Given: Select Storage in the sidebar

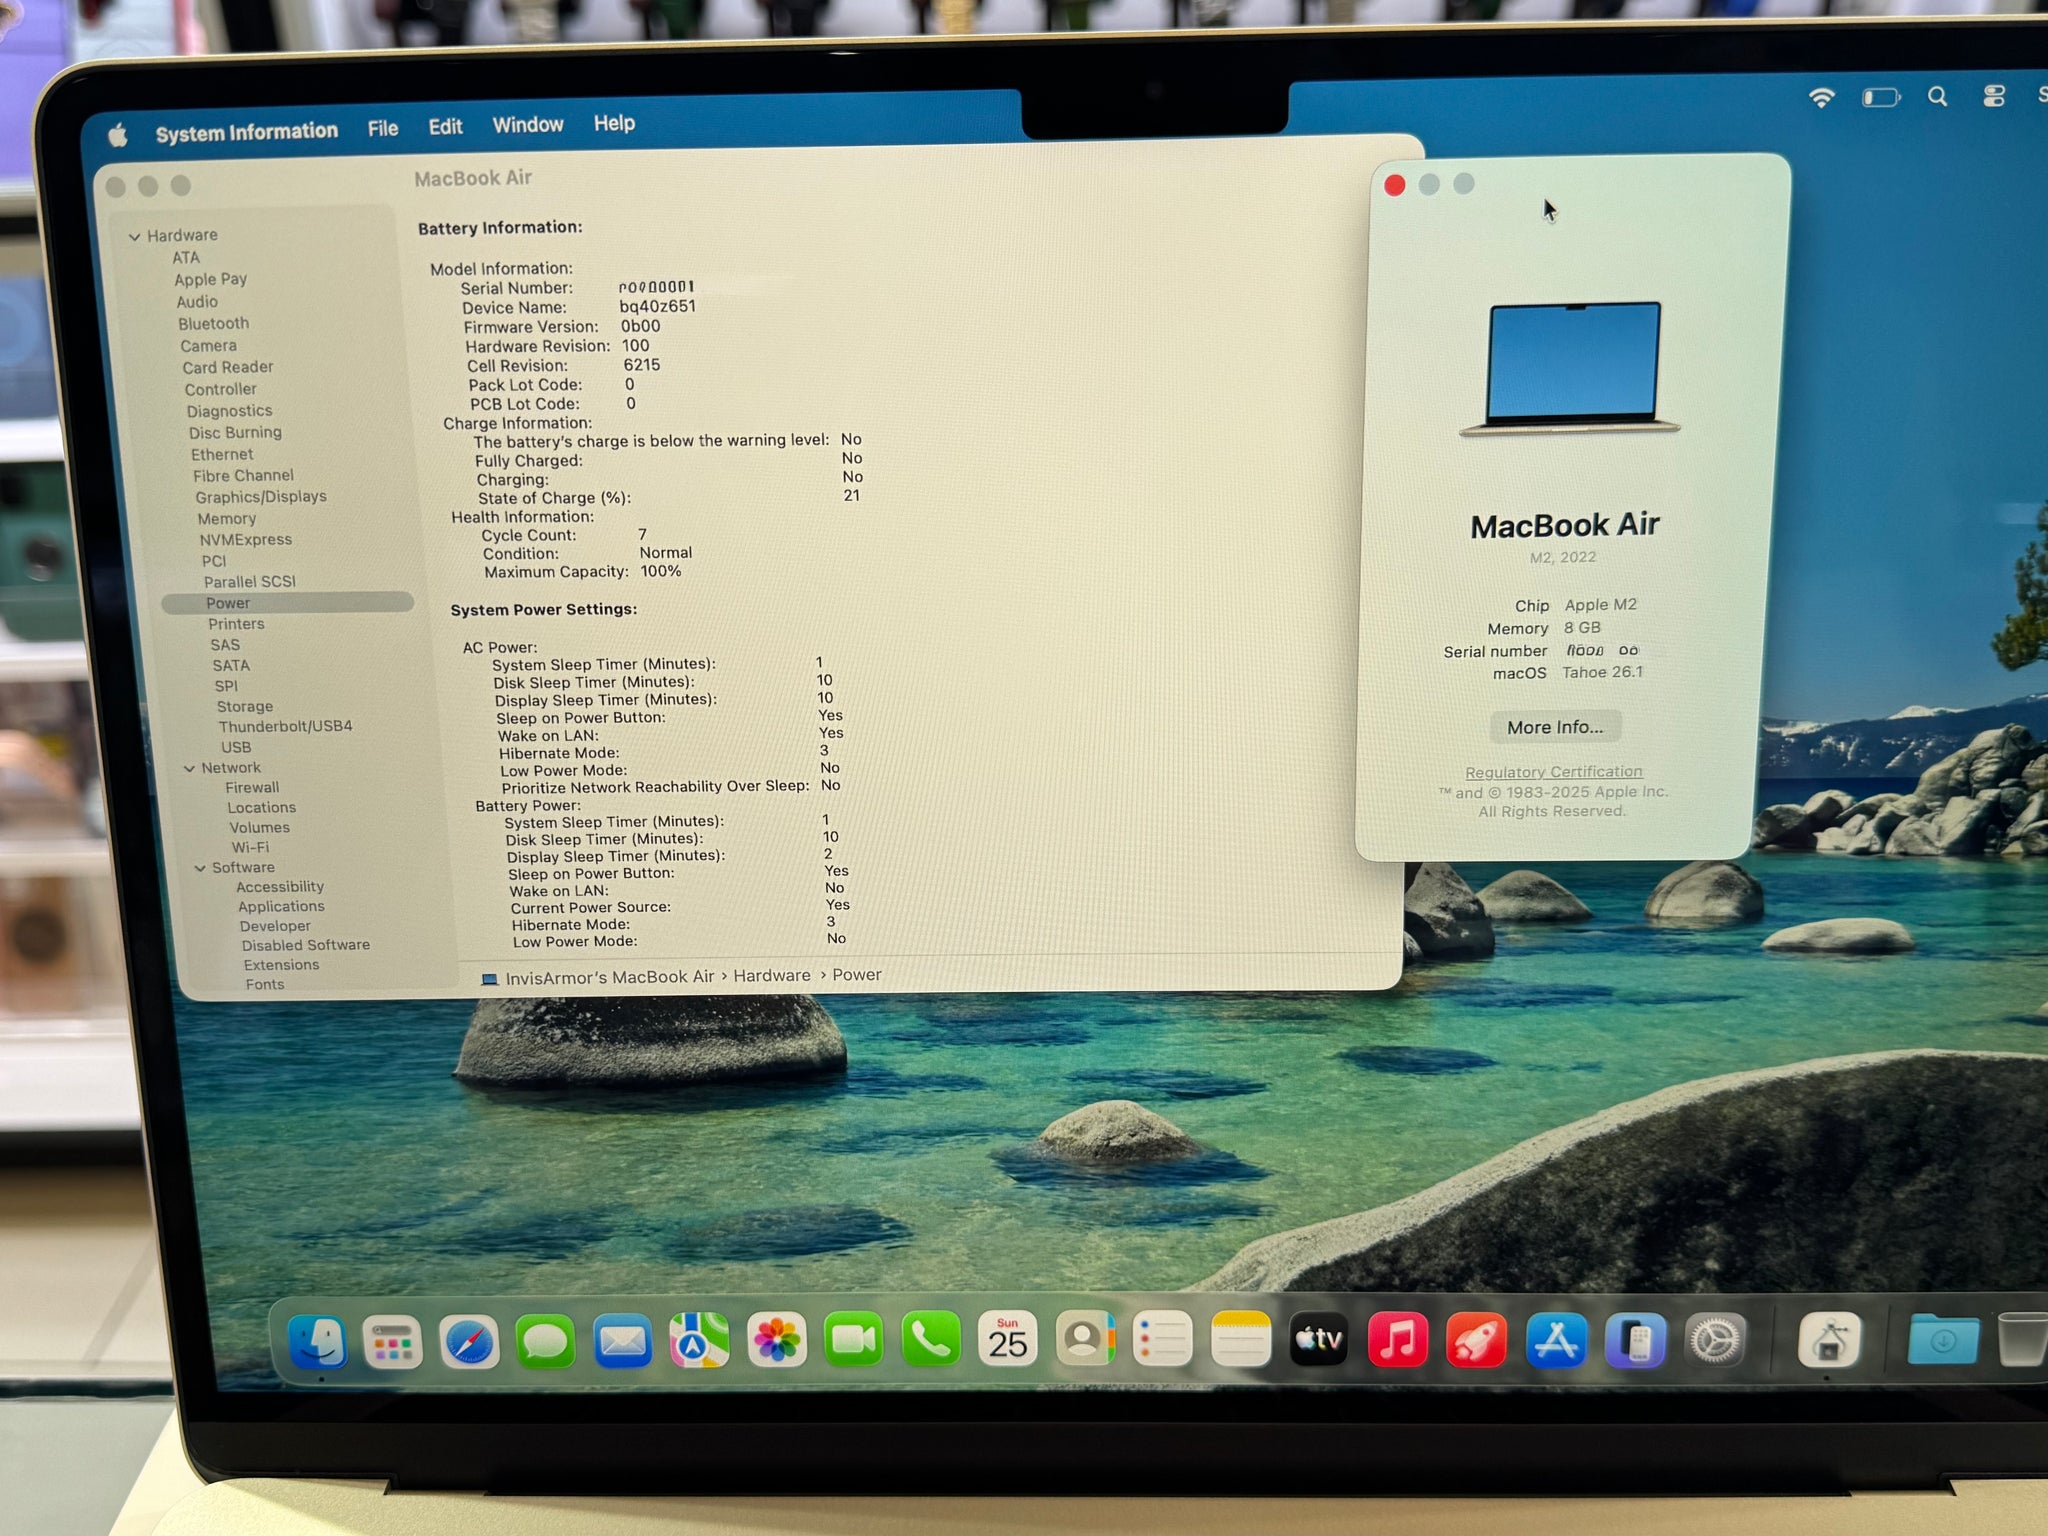Looking at the screenshot, I should (x=244, y=706).
